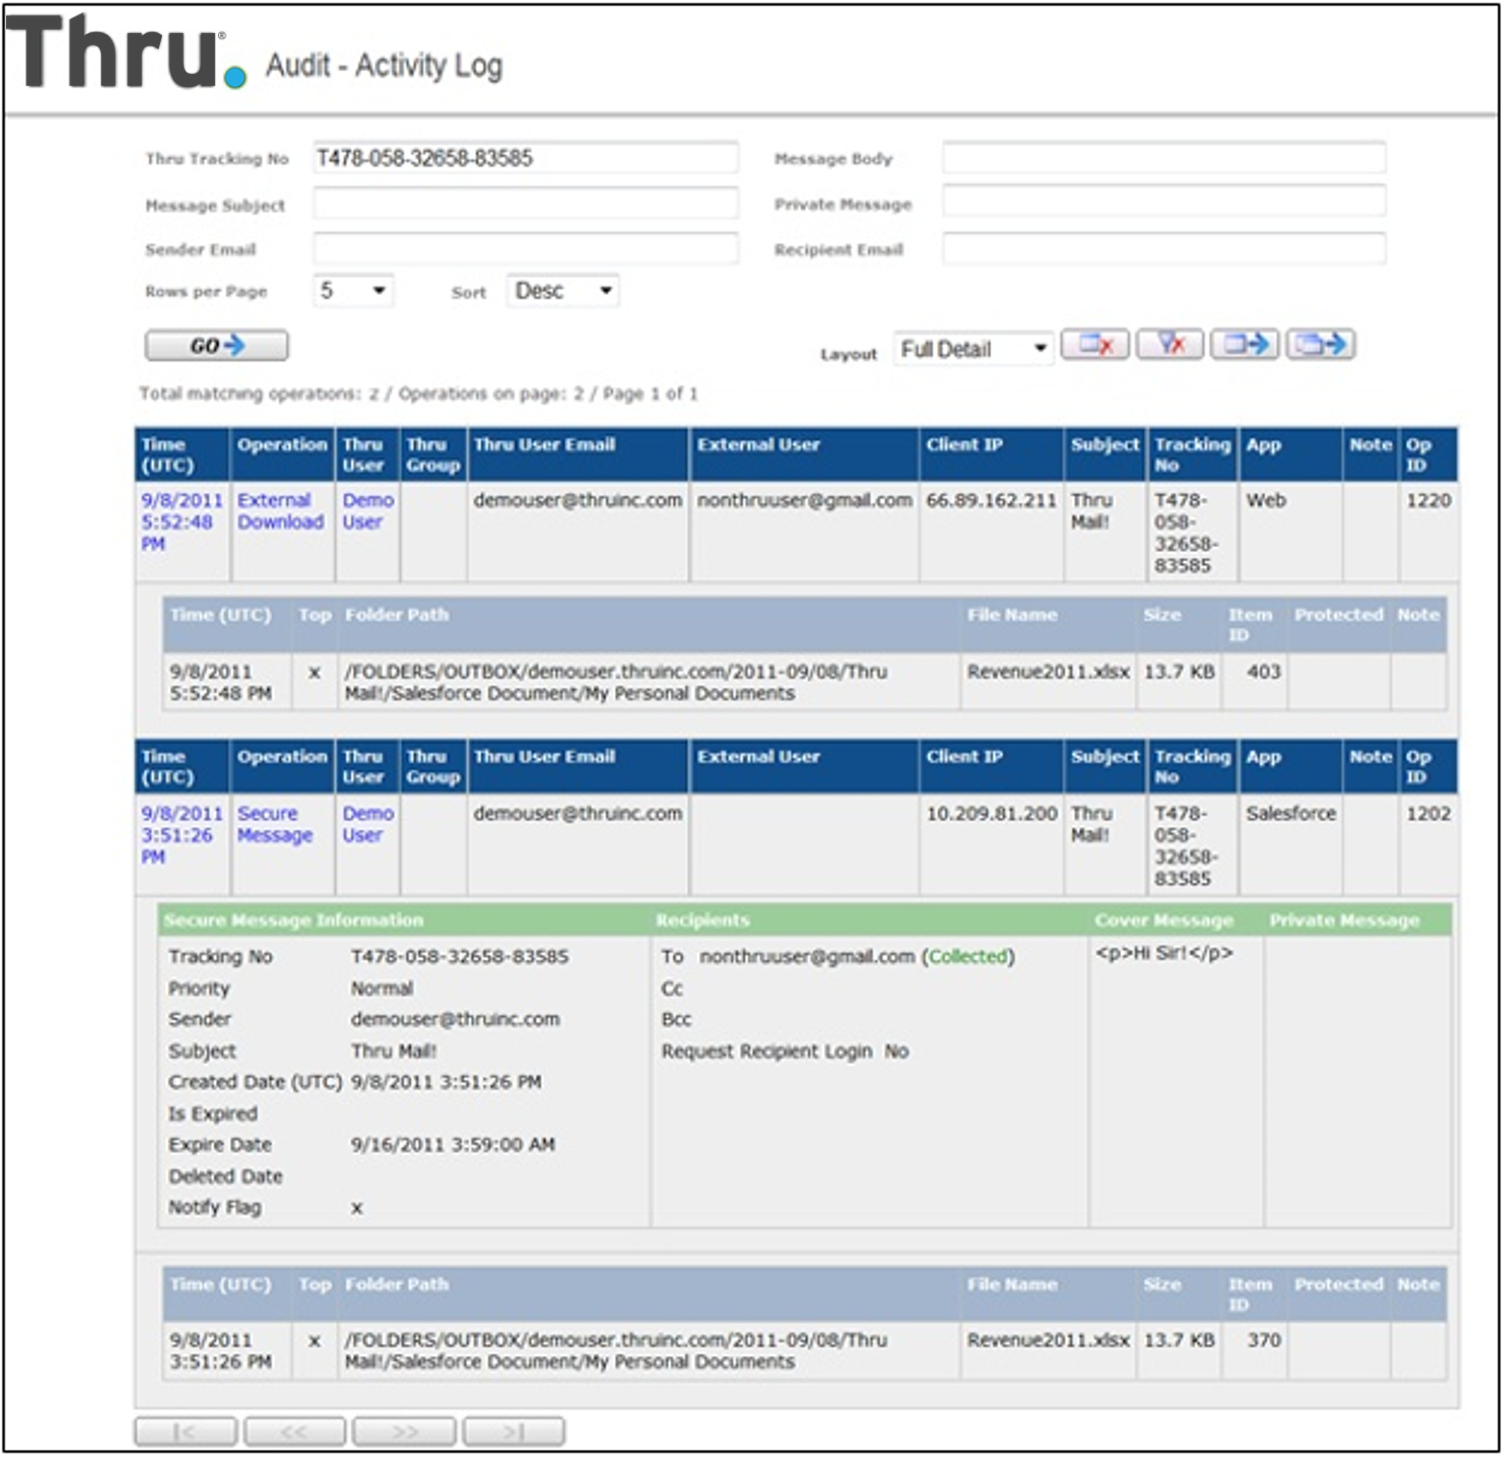Viewport: 1504px width, 1458px height.
Task: Go to the next page using >>
Action: click(404, 1432)
